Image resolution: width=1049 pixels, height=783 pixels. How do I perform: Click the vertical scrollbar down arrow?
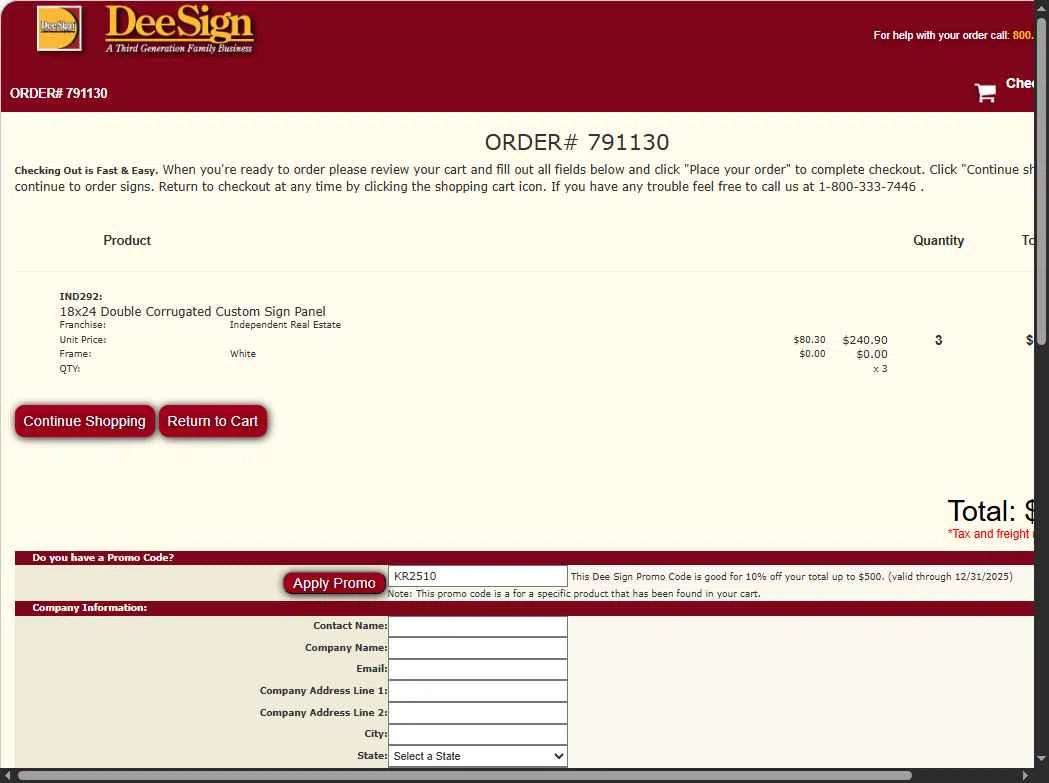click(x=1042, y=759)
